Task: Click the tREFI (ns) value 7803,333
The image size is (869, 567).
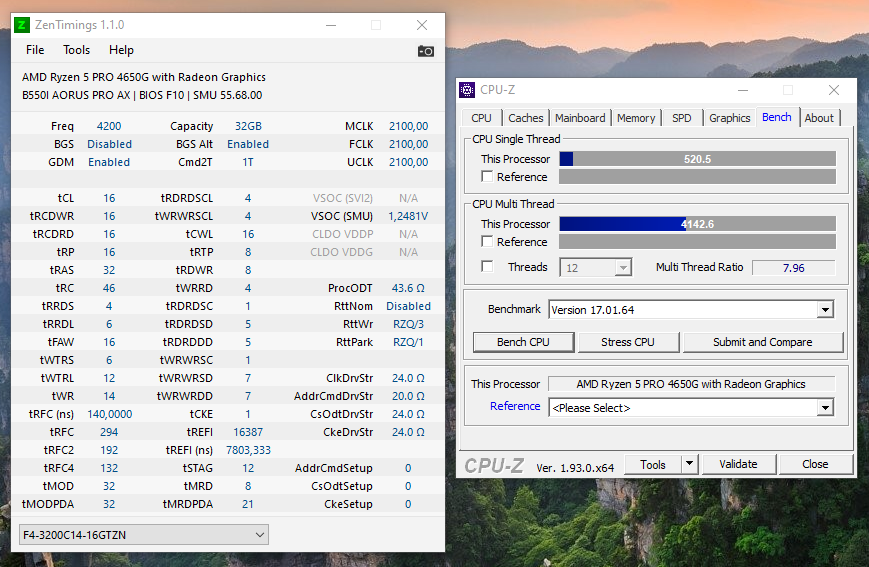Action: click(x=248, y=450)
